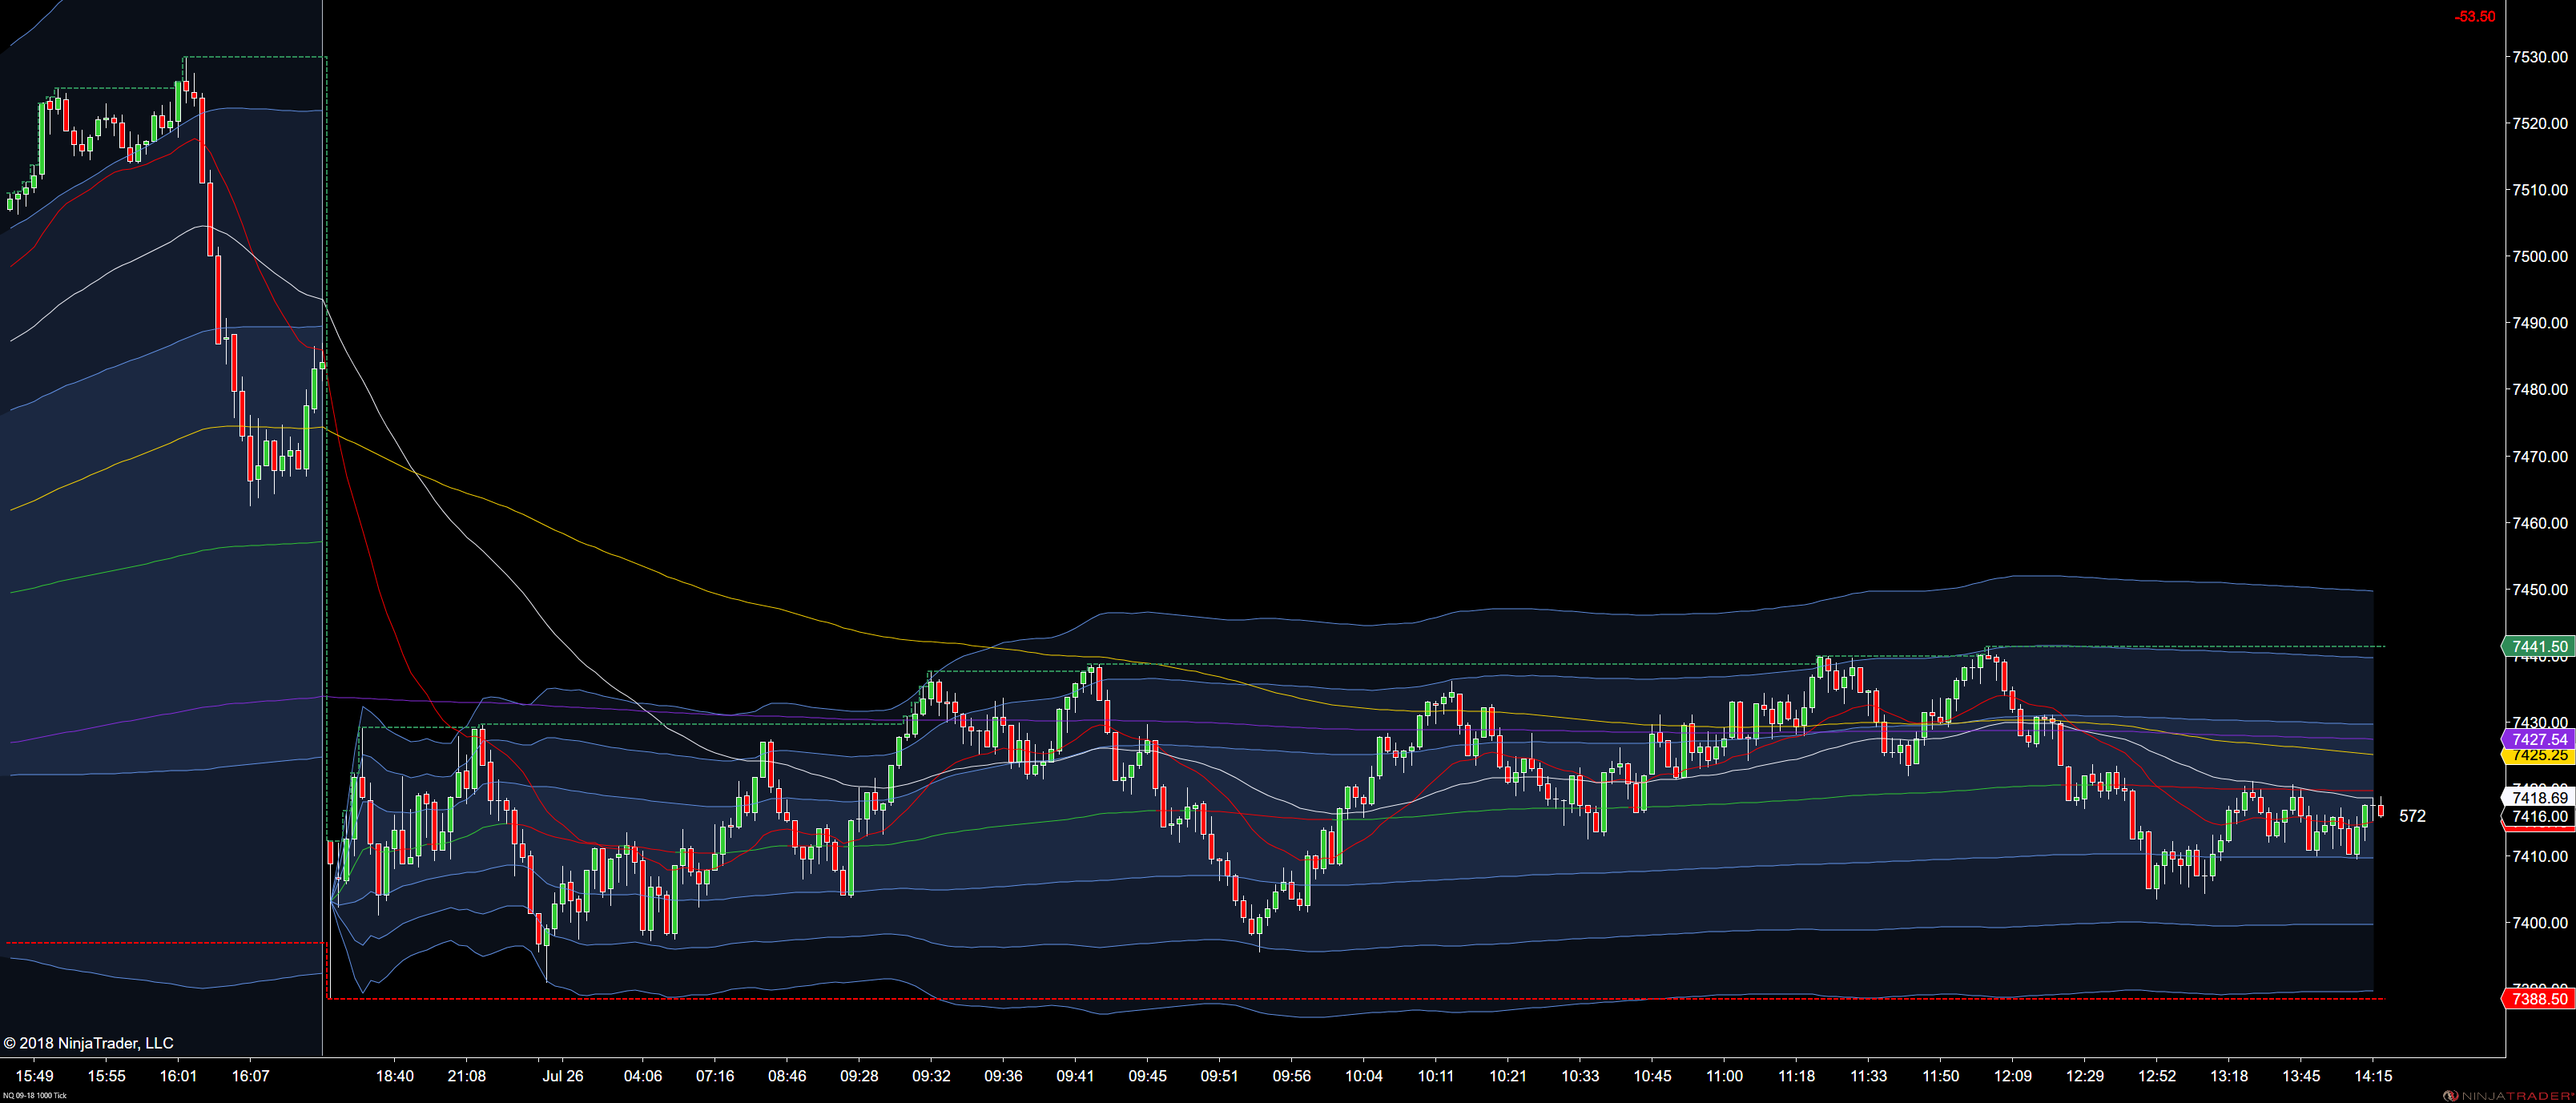Click the white 7418.69 price marker

[2539, 797]
